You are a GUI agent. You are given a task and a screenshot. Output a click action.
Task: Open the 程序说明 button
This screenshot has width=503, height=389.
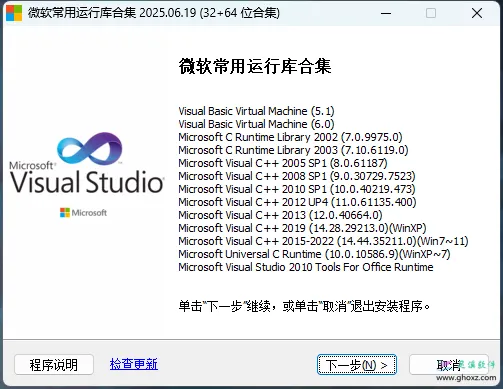(x=54, y=365)
